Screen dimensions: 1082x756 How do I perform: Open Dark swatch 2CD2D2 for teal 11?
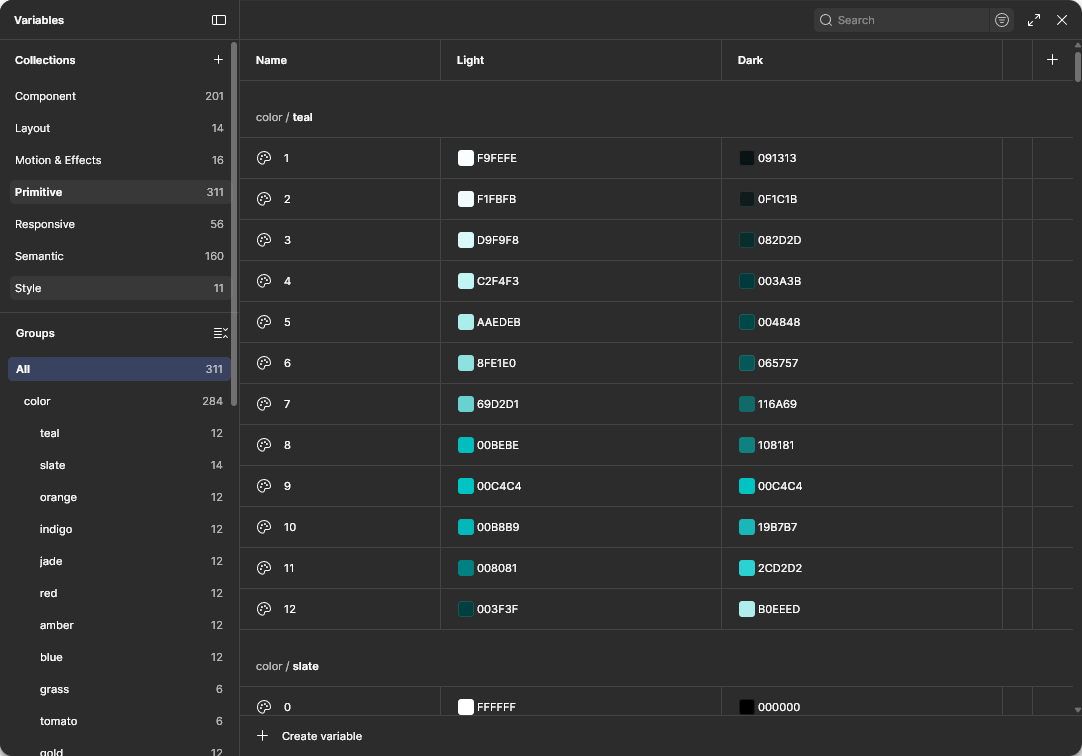[x=747, y=568]
